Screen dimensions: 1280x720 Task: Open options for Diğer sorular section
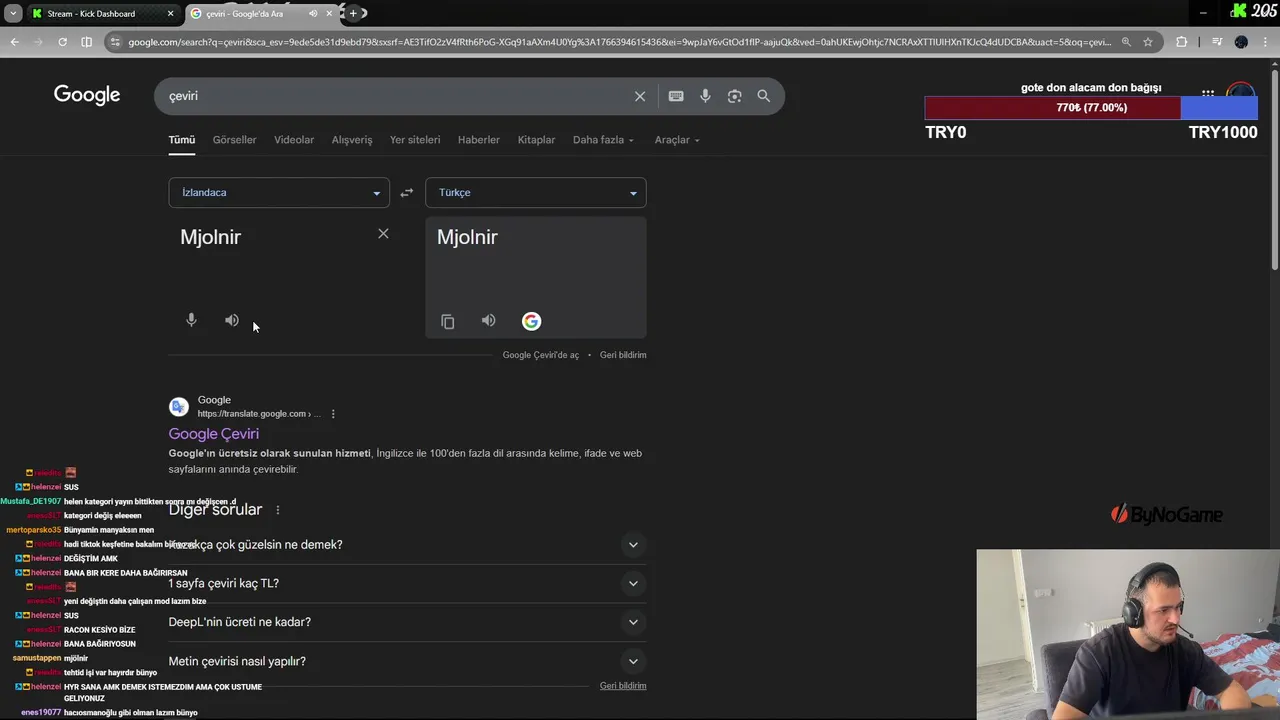coord(278,510)
